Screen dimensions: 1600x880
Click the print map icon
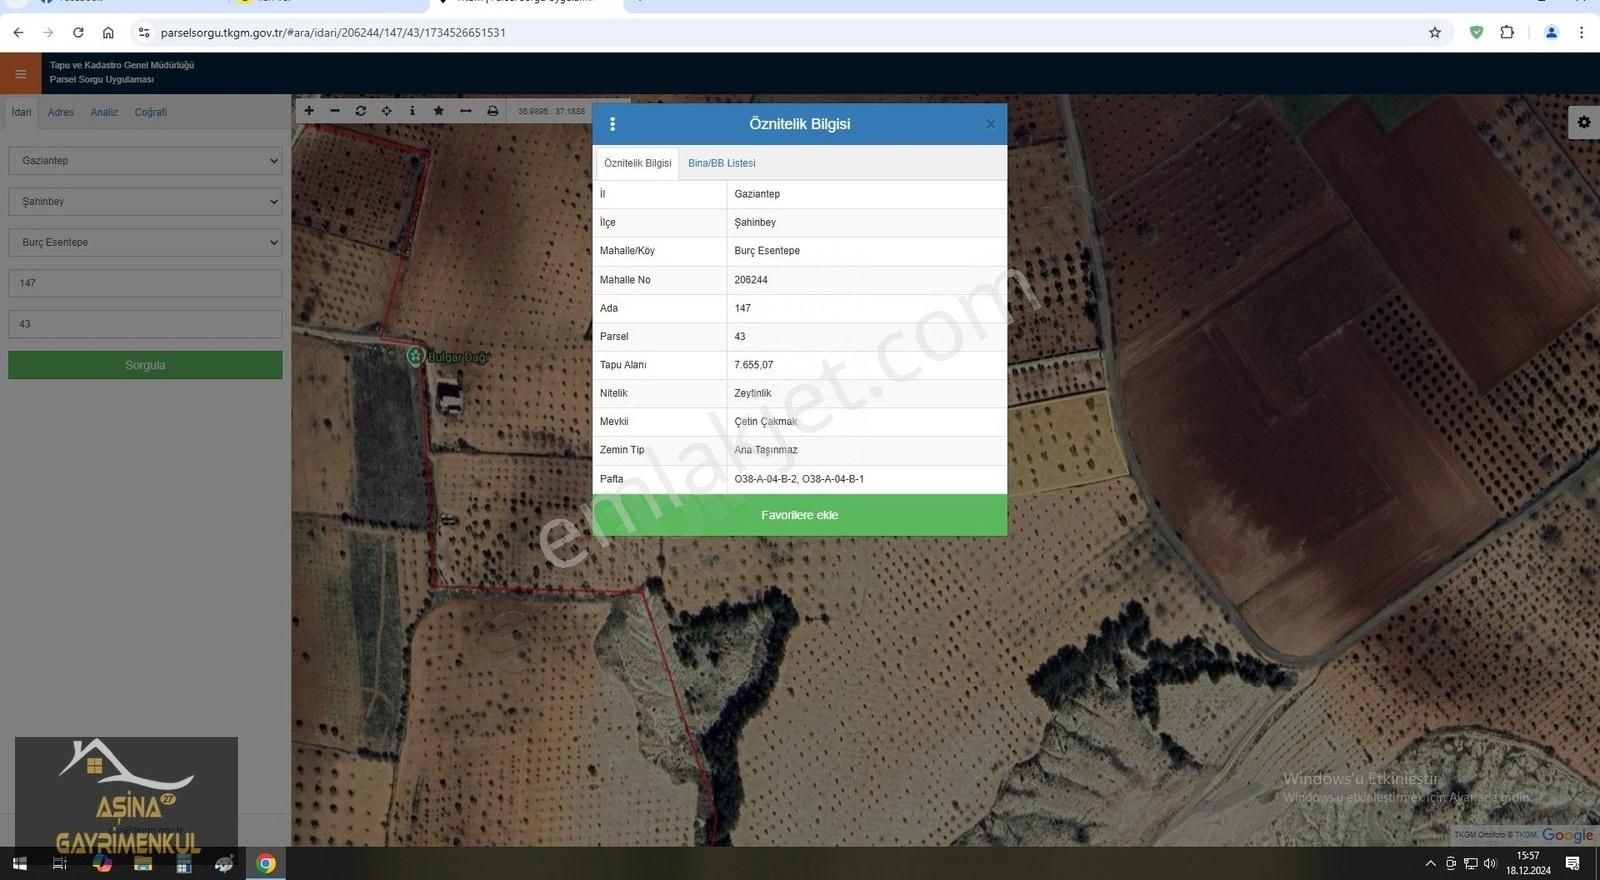click(493, 111)
